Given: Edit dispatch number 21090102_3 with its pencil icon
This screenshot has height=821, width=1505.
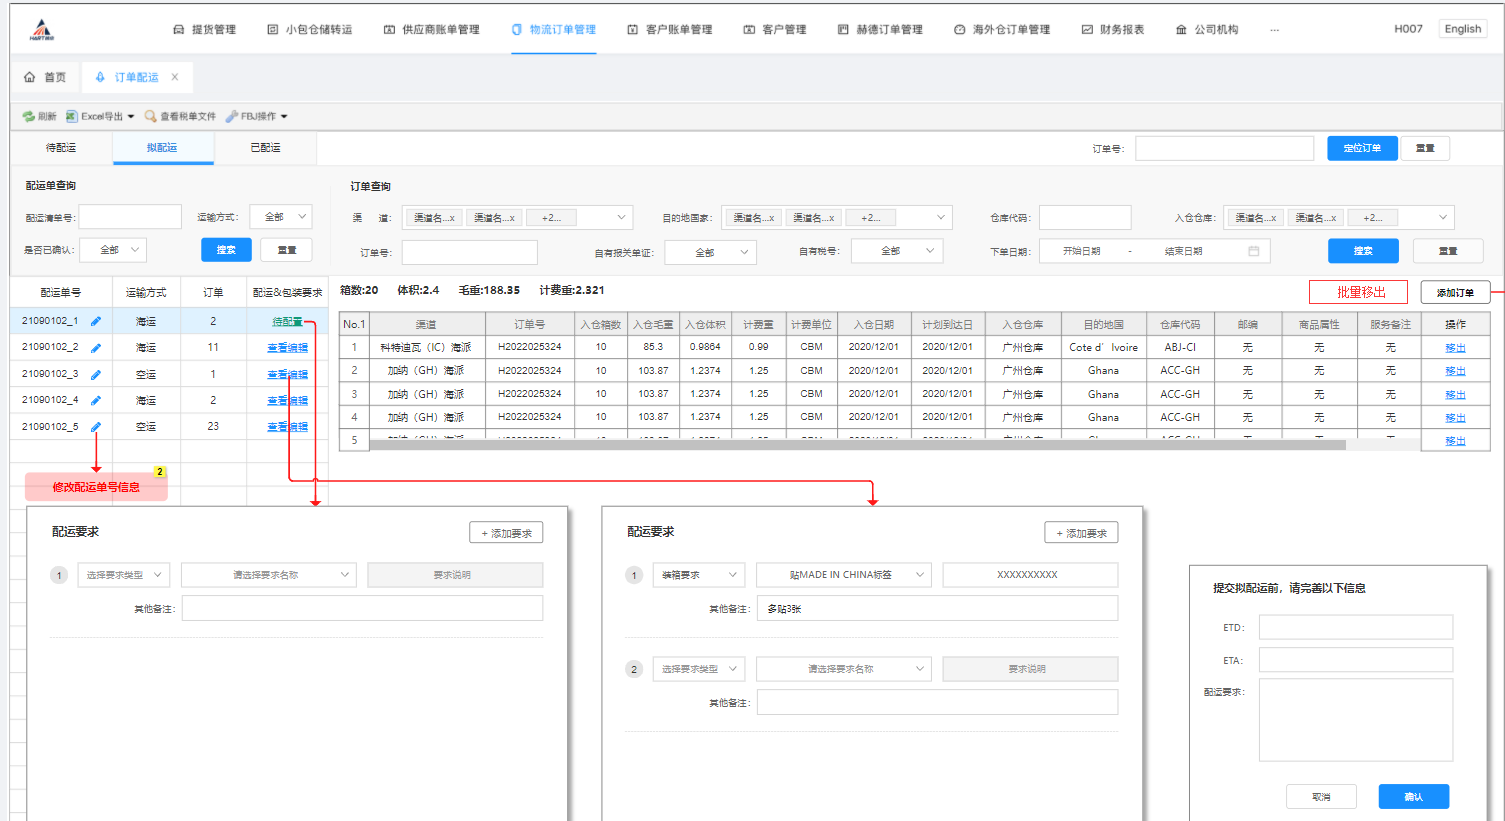Looking at the screenshot, I should click(96, 374).
